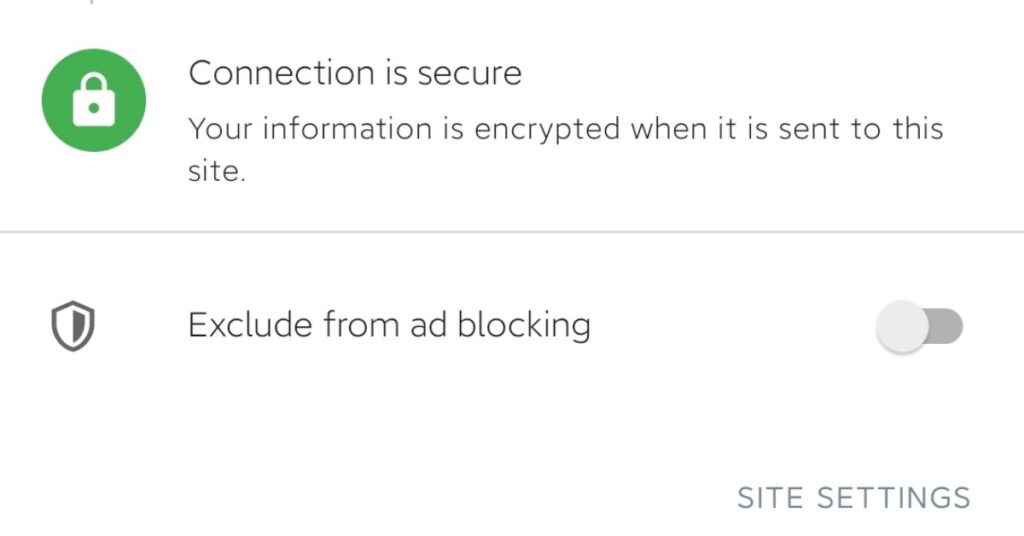The height and width of the screenshot is (536, 1024).
Task: Click the word "site." ending the description
Action: point(217,171)
